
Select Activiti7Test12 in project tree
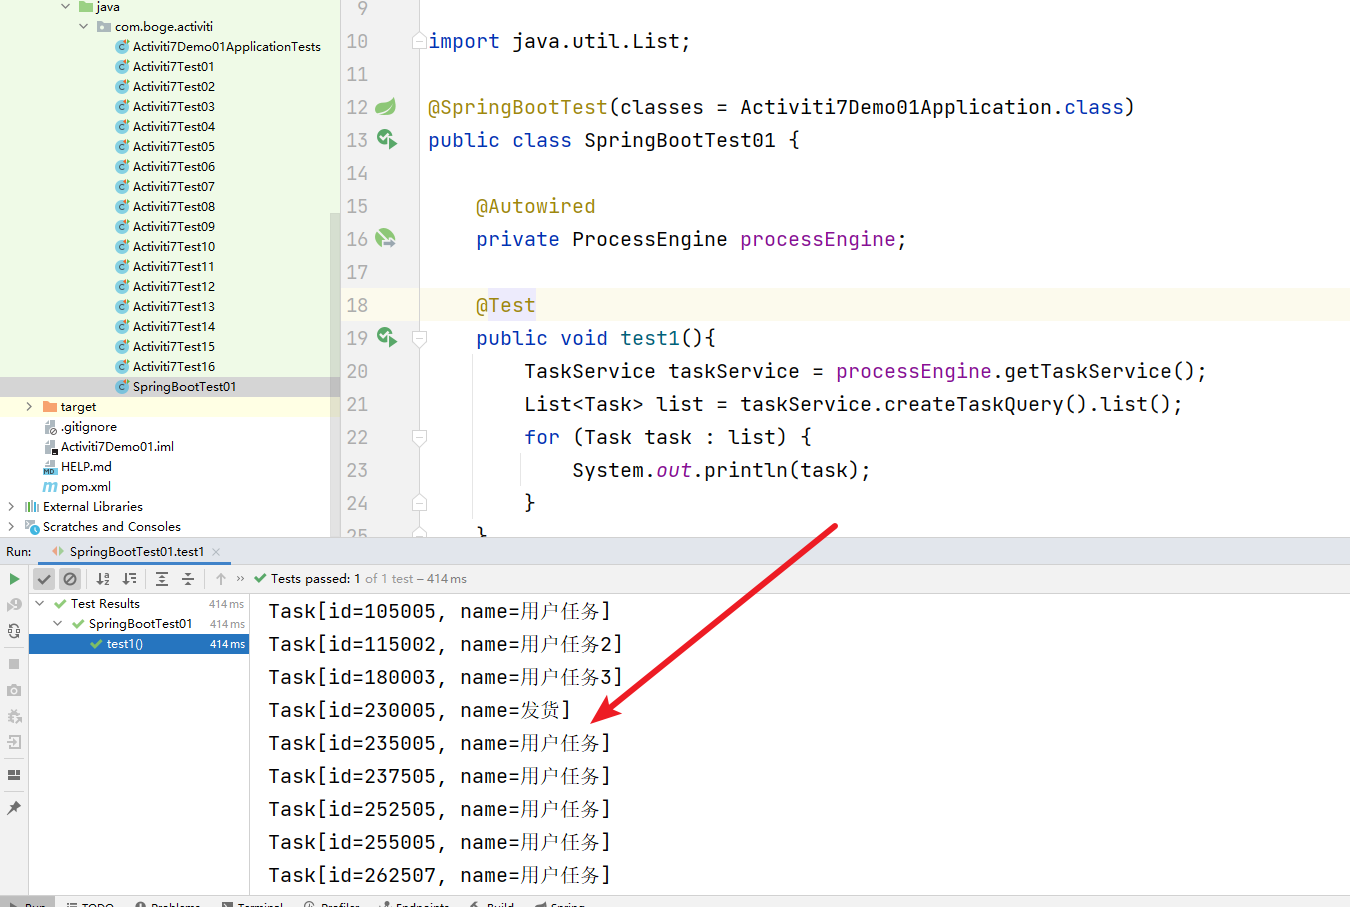coord(173,287)
